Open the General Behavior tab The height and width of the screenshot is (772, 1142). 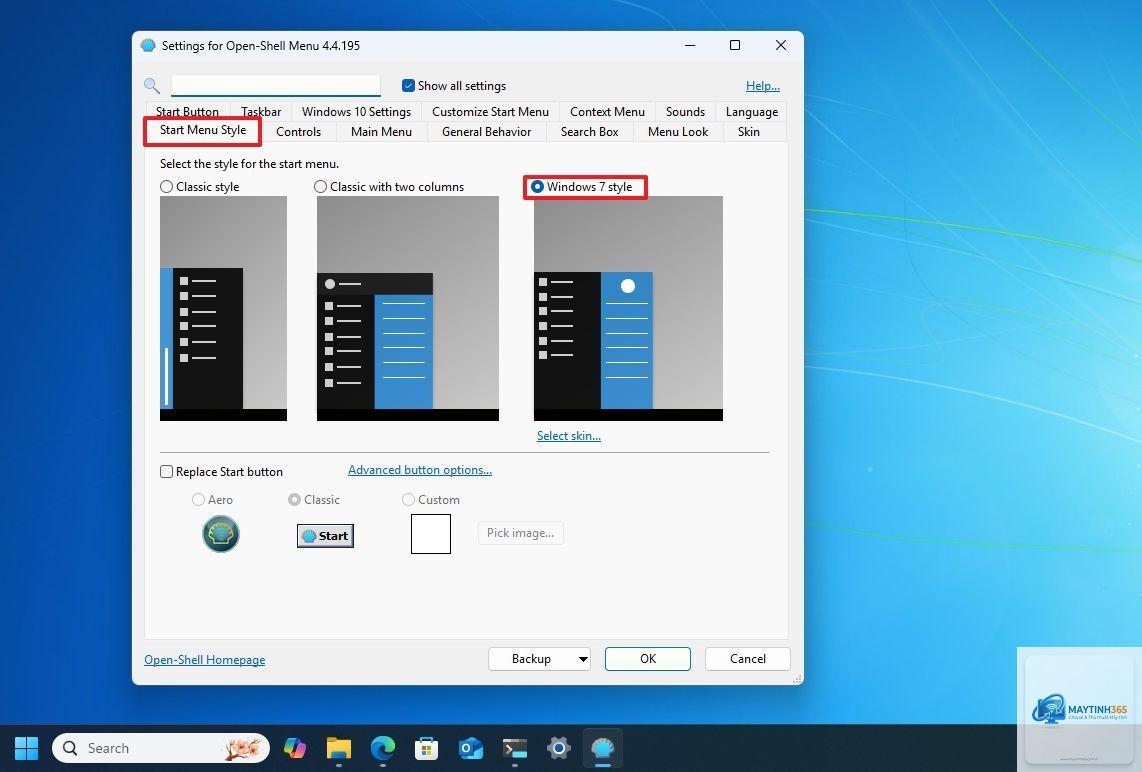(x=487, y=132)
